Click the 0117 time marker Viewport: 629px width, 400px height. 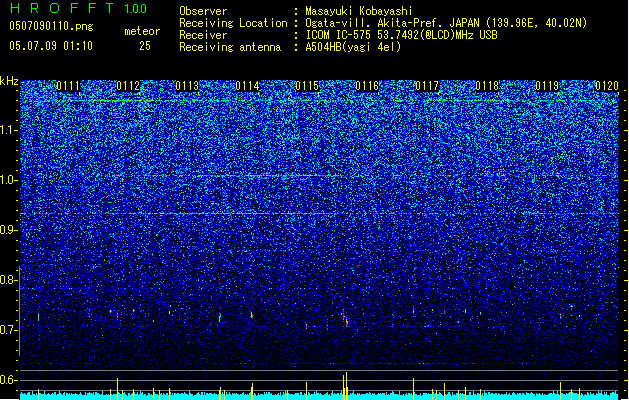coord(427,86)
